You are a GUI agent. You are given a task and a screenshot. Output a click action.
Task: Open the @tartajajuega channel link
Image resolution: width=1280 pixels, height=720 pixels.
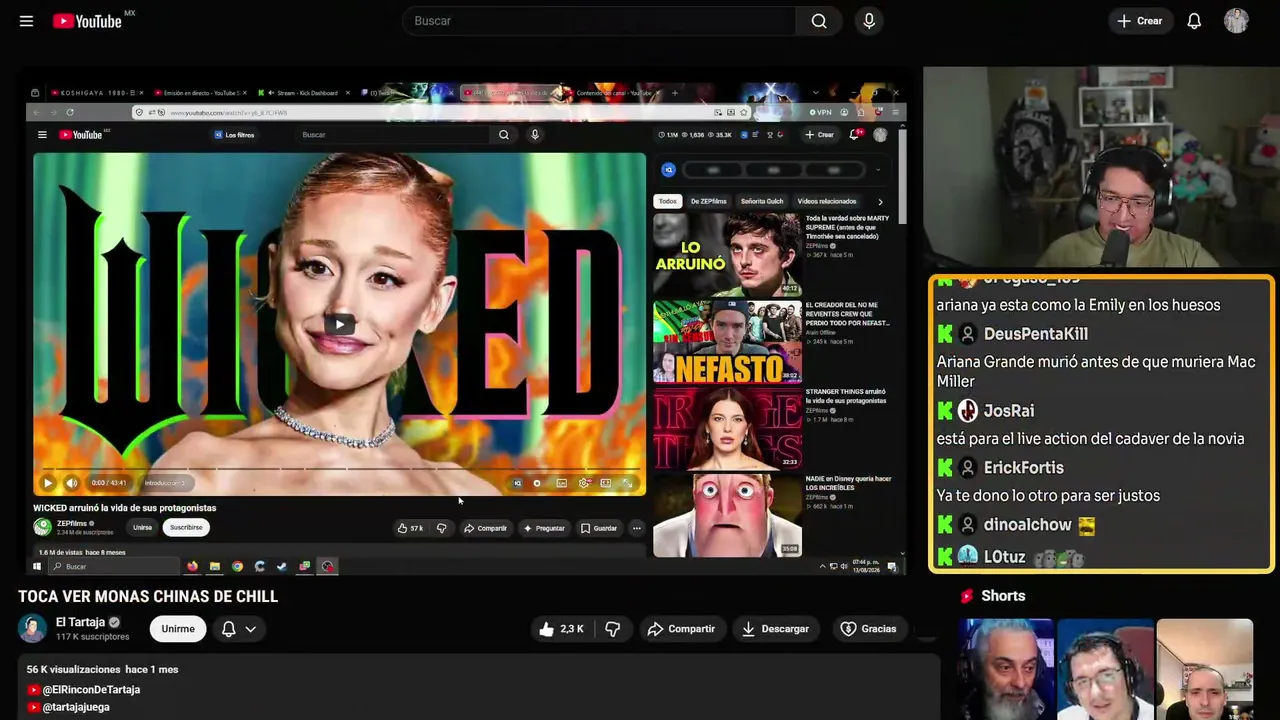point(76,707)
